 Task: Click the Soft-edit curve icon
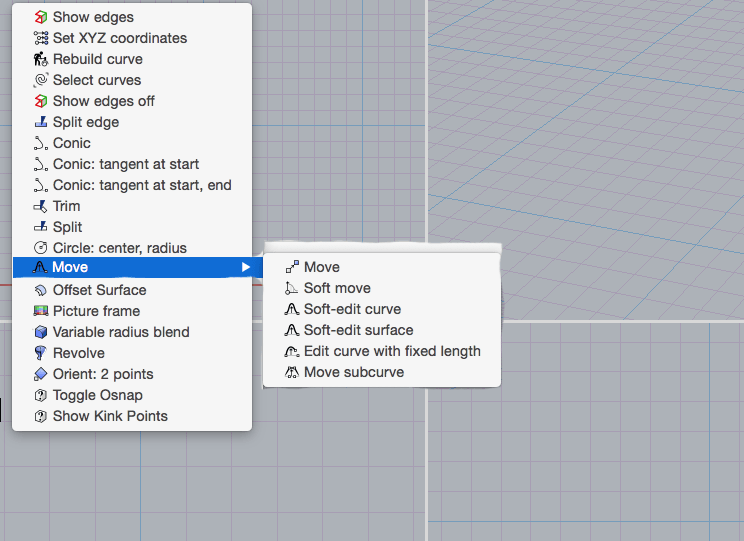(292, 309)
